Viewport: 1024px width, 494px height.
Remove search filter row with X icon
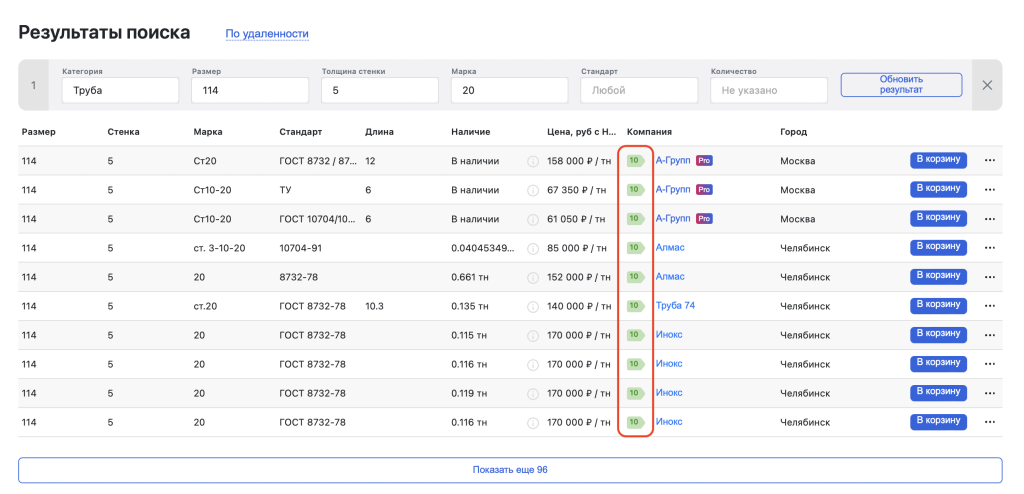click(987, 85)
